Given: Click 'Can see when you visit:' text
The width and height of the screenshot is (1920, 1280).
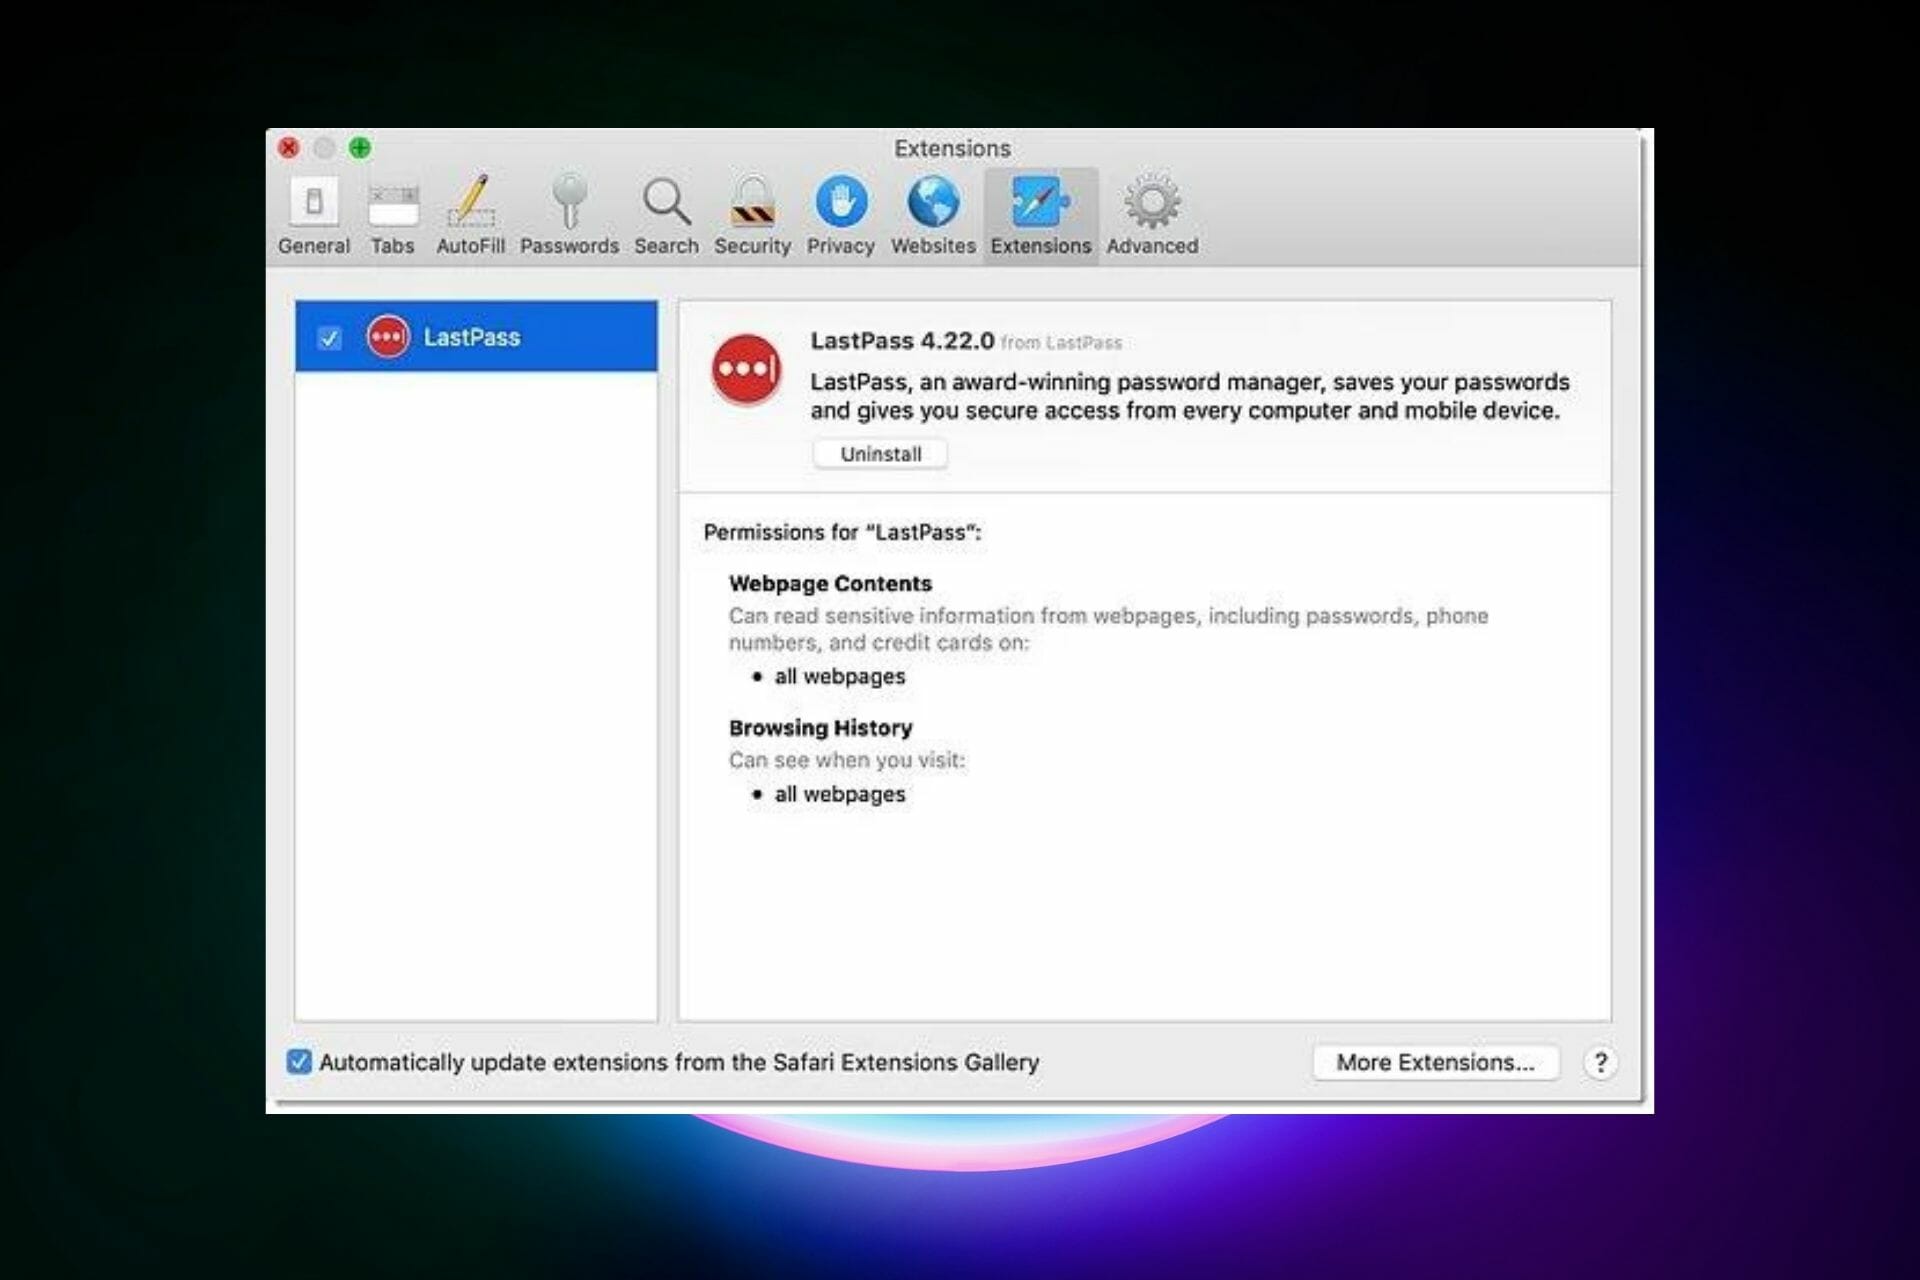Looking at the screenshot, I should click(847, 760).
